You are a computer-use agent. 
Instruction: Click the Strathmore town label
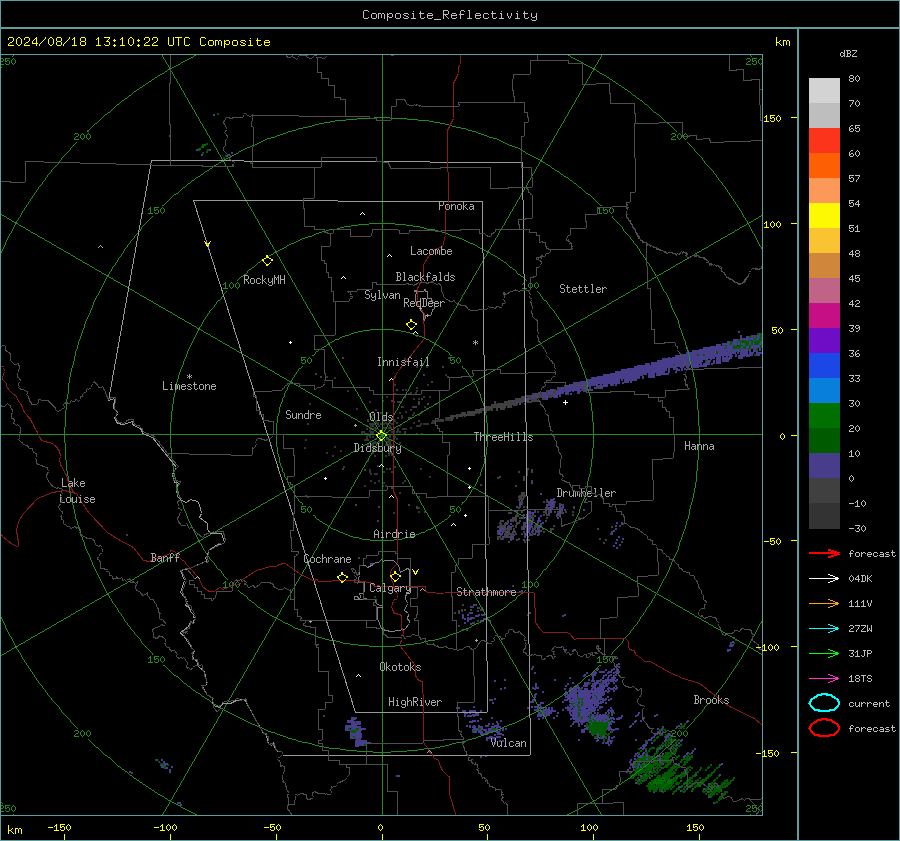(486, 592)
